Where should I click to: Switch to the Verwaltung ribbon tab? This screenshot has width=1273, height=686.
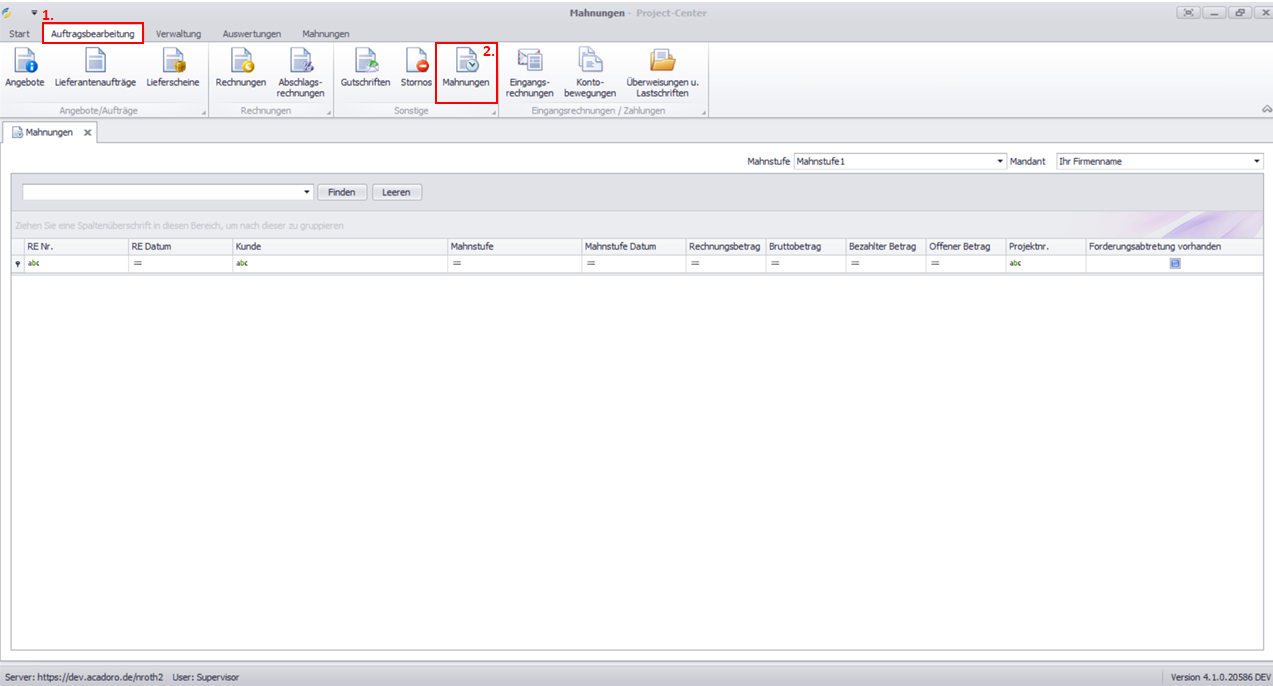178,34
